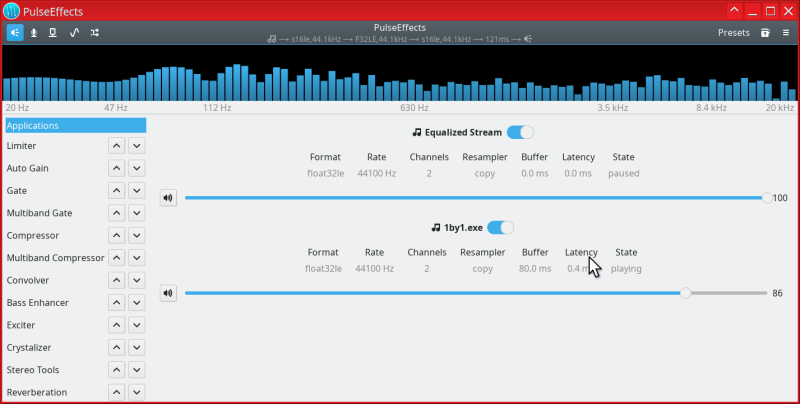The image size is (800, 404).
Task: Select Crystalizer in the sidebar
Action: [x=29, y=348]
